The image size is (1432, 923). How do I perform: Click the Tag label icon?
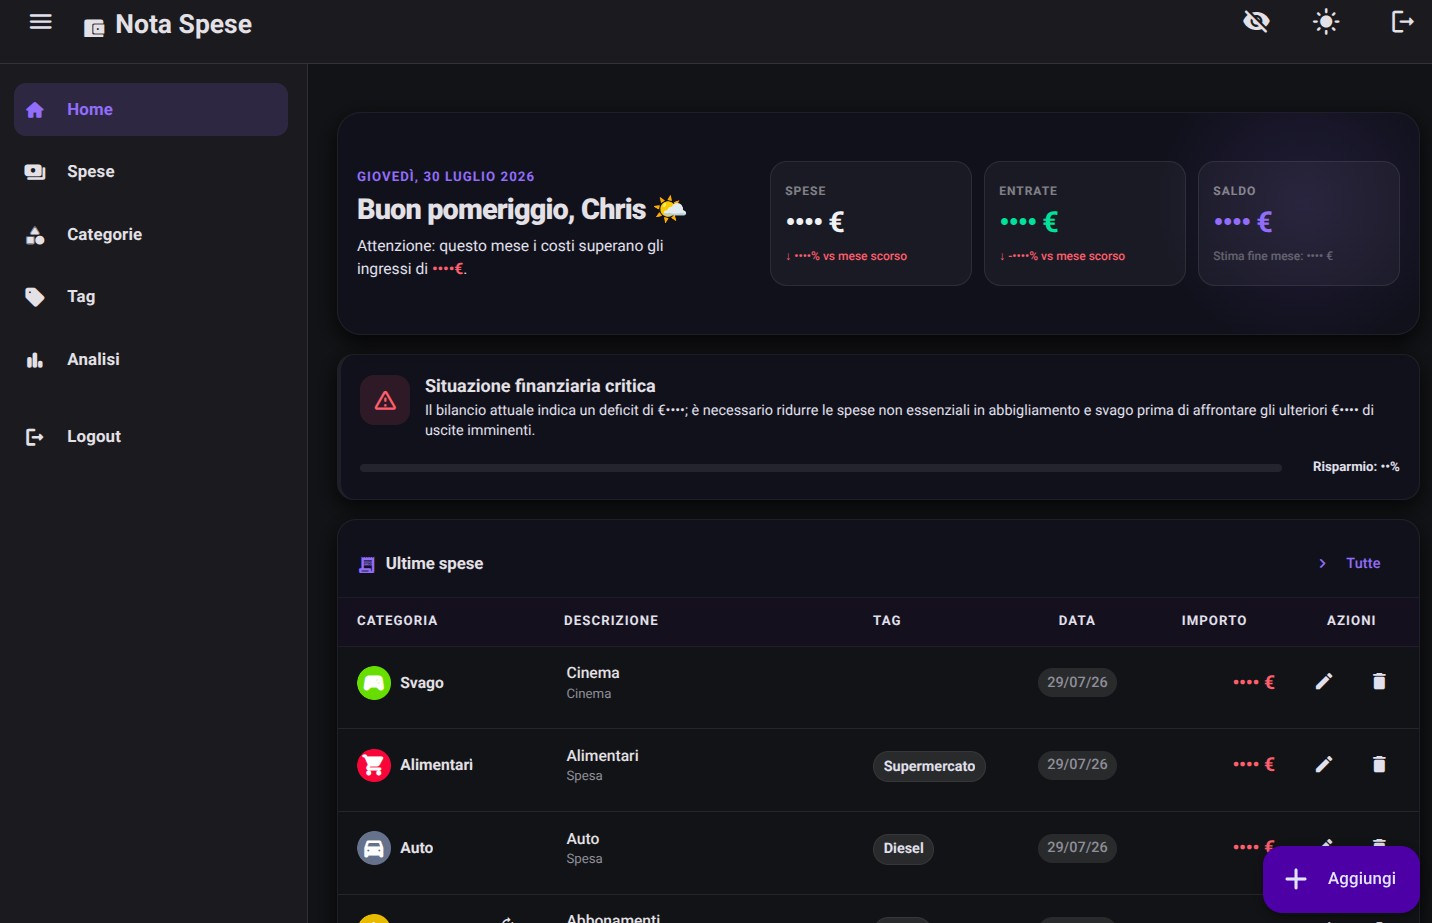coord(35,297)
